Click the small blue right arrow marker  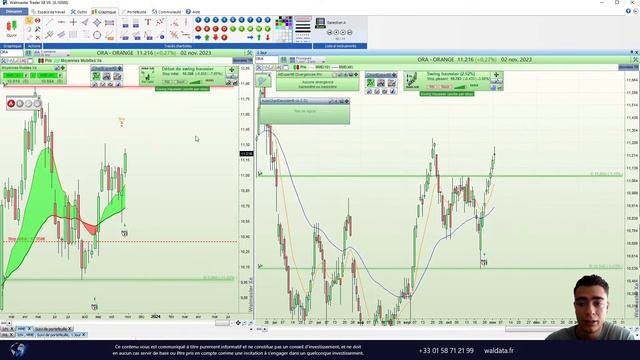coord(250,38)
